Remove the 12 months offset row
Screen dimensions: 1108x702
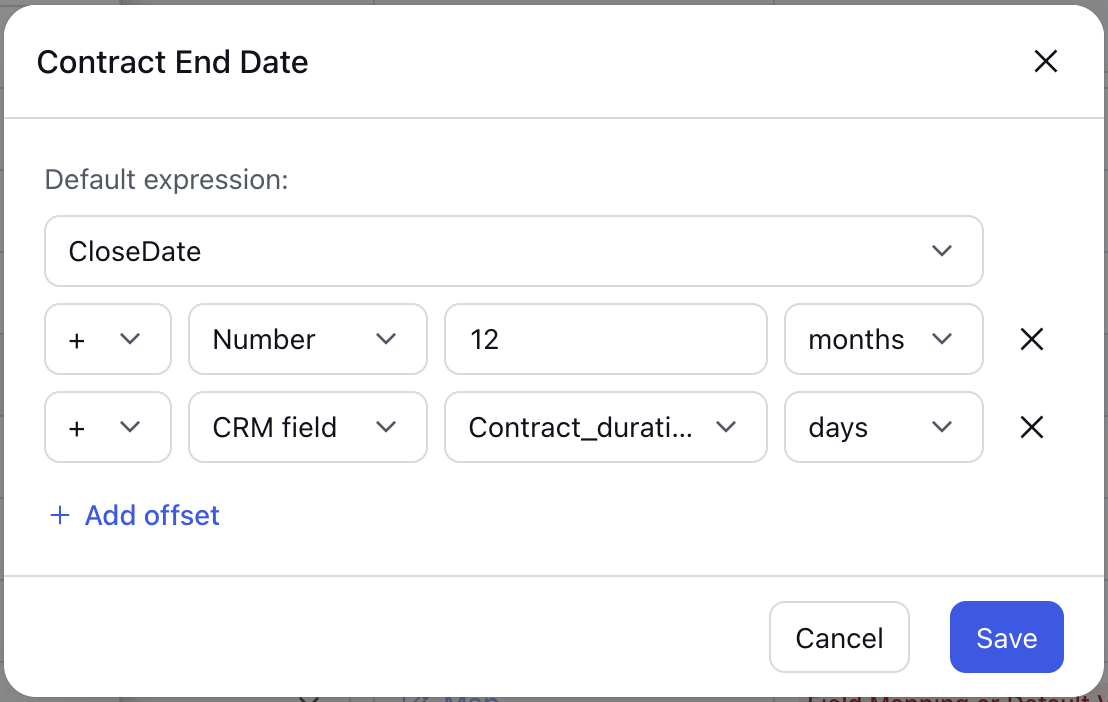pos(1032,339)
